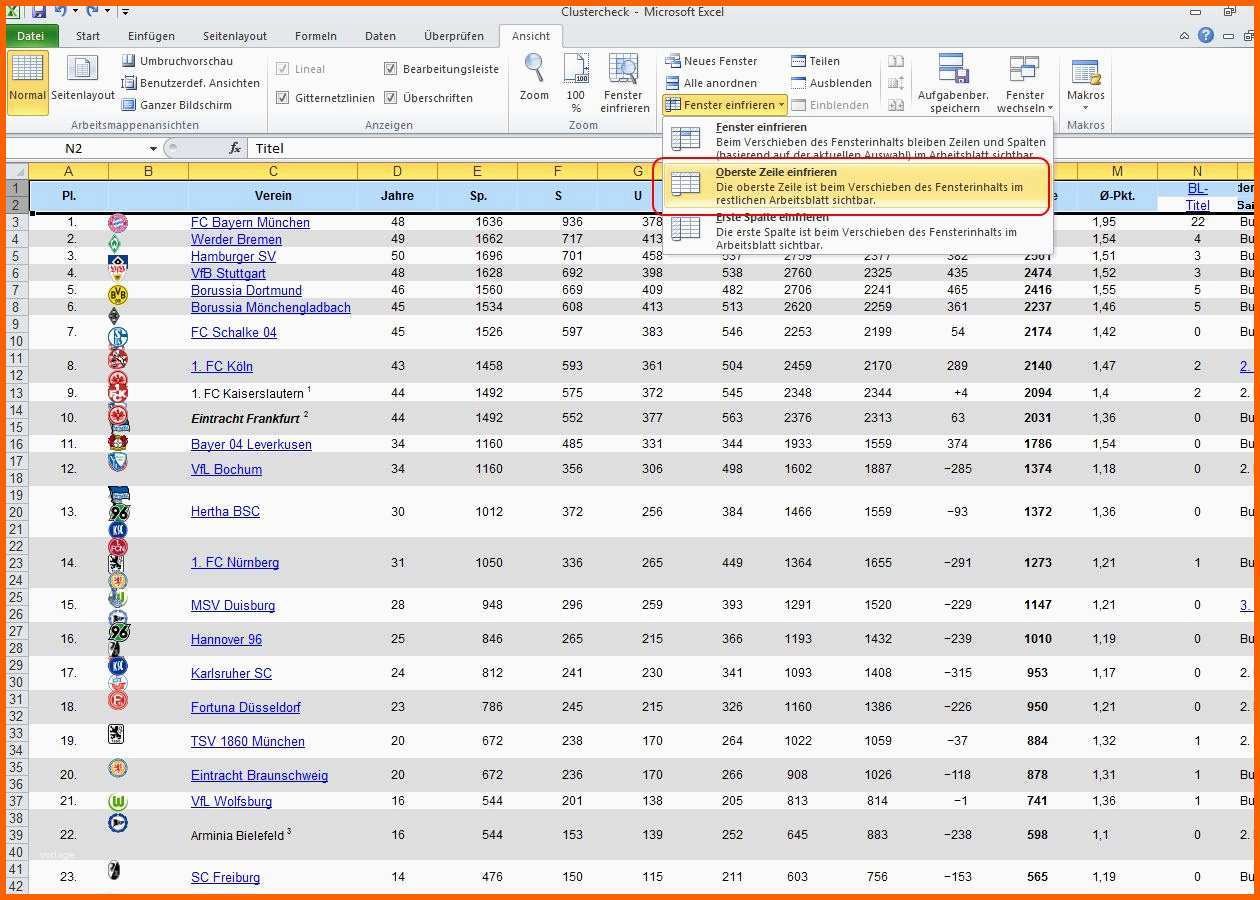Open Excel help question mark
Screen dimensions: 1260x900
pos(1206,35)
